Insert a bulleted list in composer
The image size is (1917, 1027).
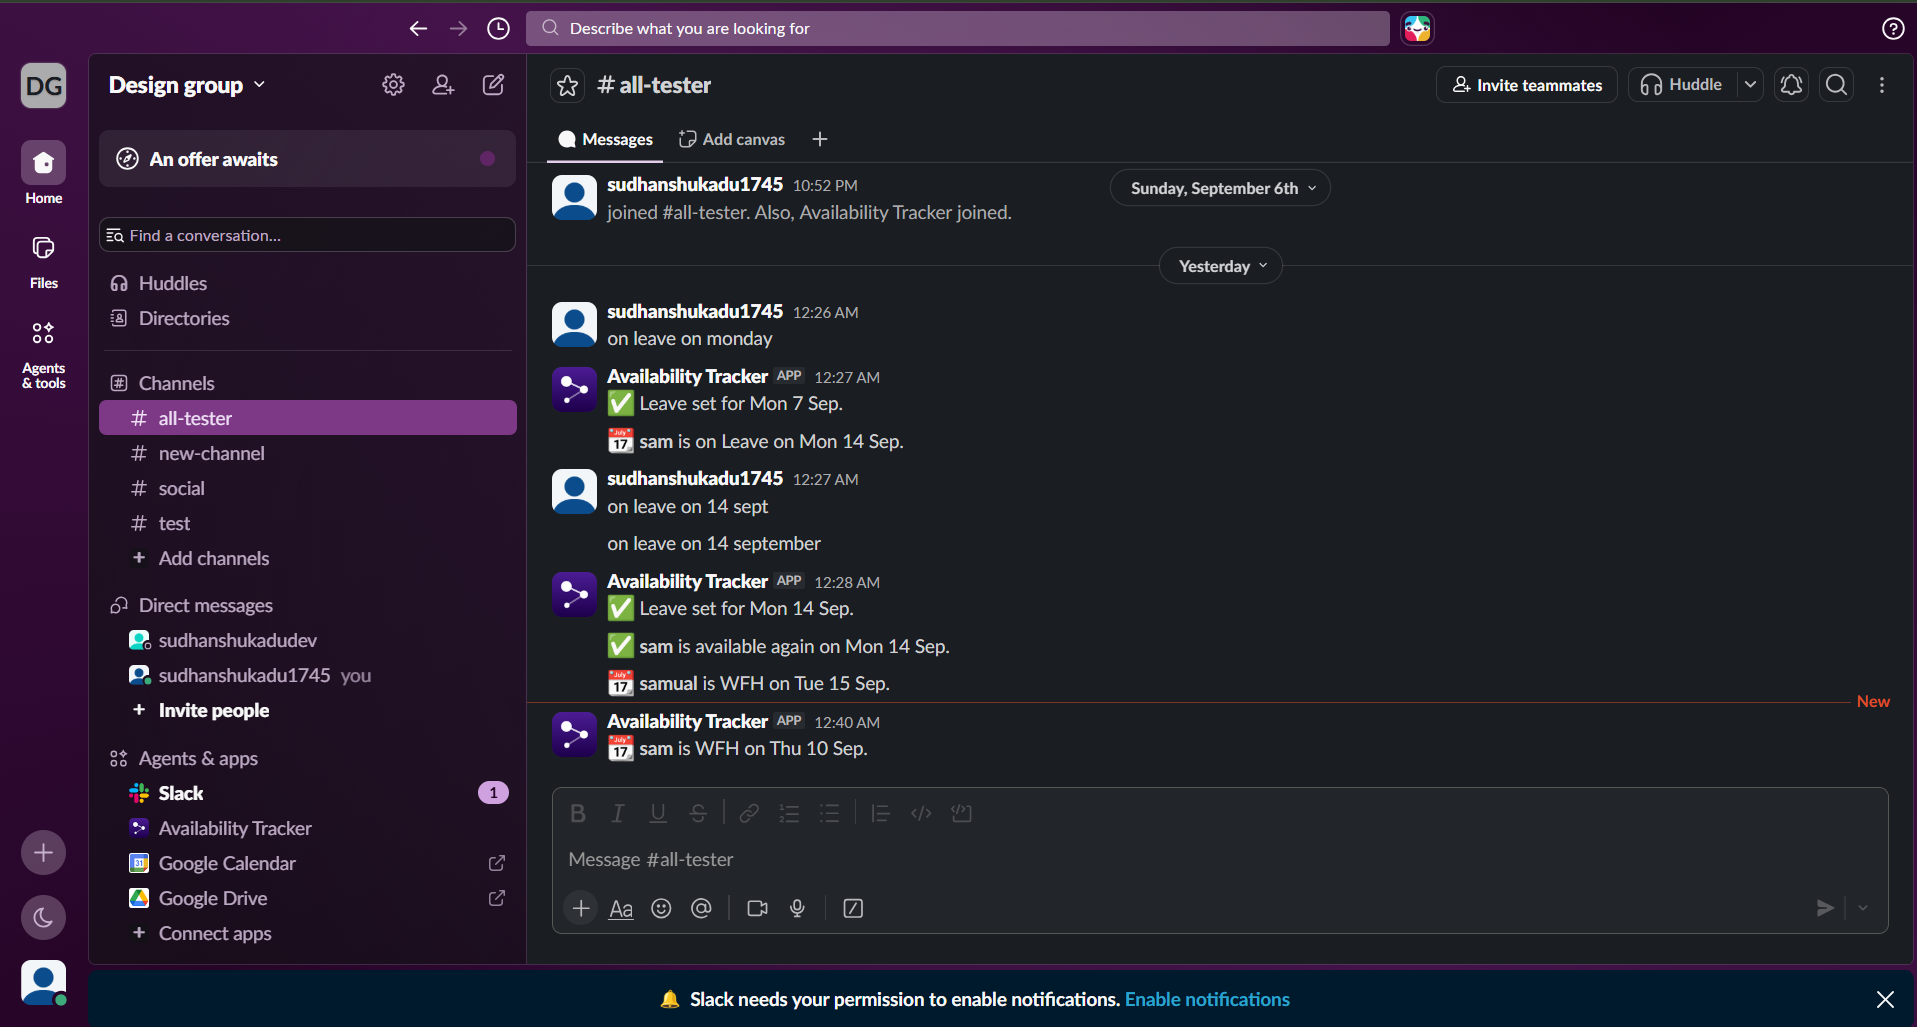coord(829,813)
